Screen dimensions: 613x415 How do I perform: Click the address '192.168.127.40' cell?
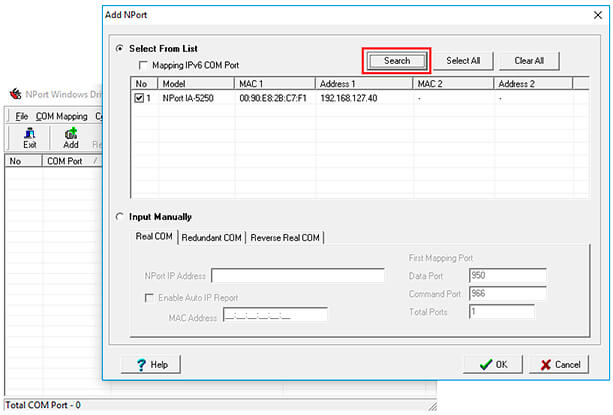[x=349, y=98]
